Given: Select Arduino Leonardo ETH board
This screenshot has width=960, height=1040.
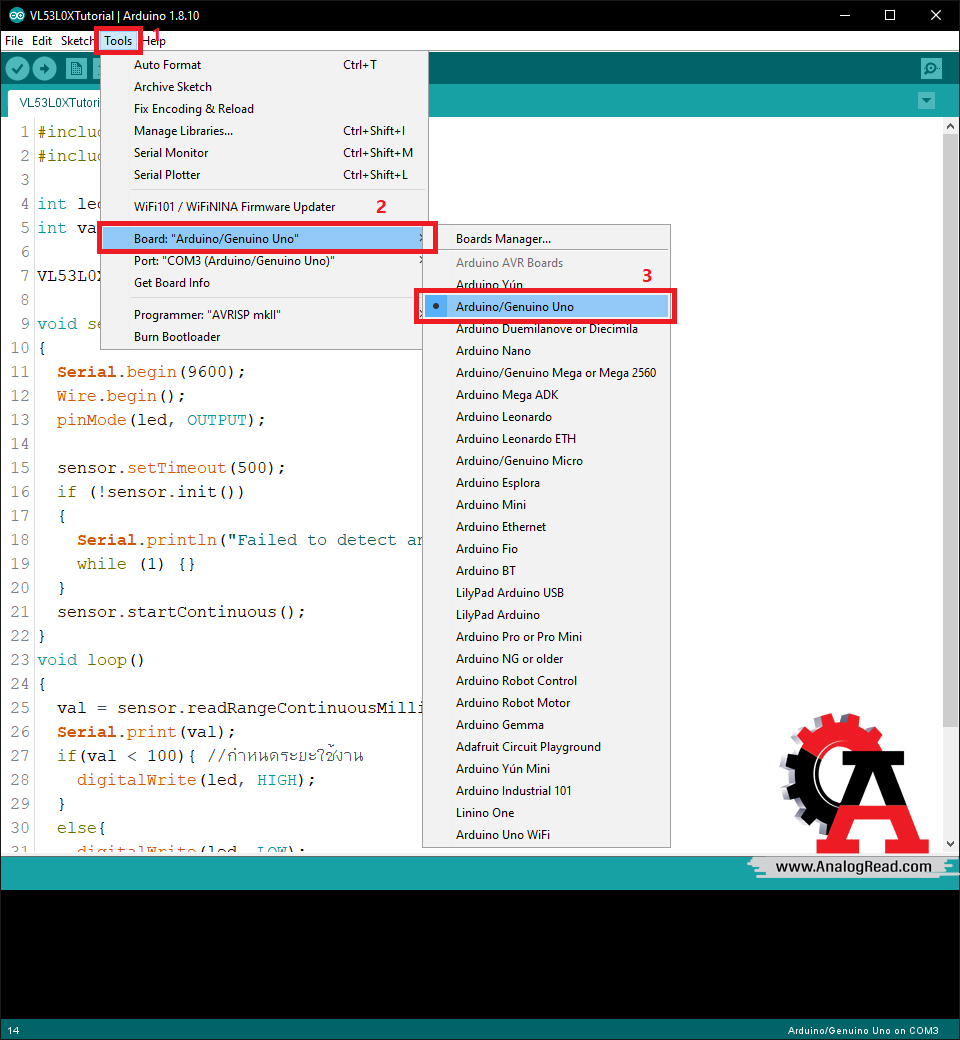Looking at the screenshot, I should pyautogui.click(x=546, y=438).
